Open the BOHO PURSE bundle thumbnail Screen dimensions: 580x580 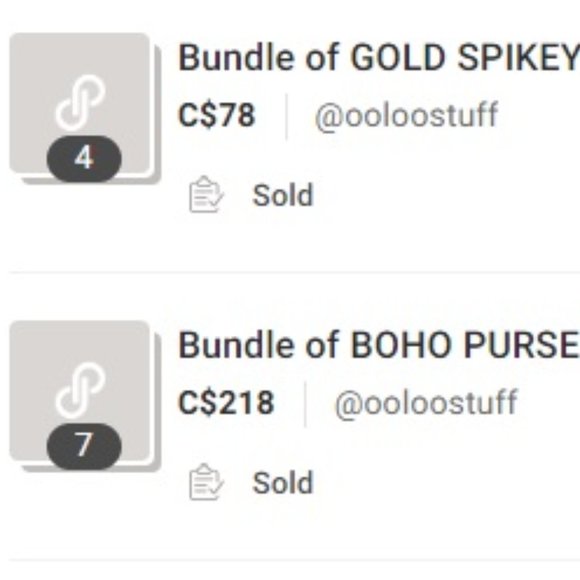tap(85, 395)
